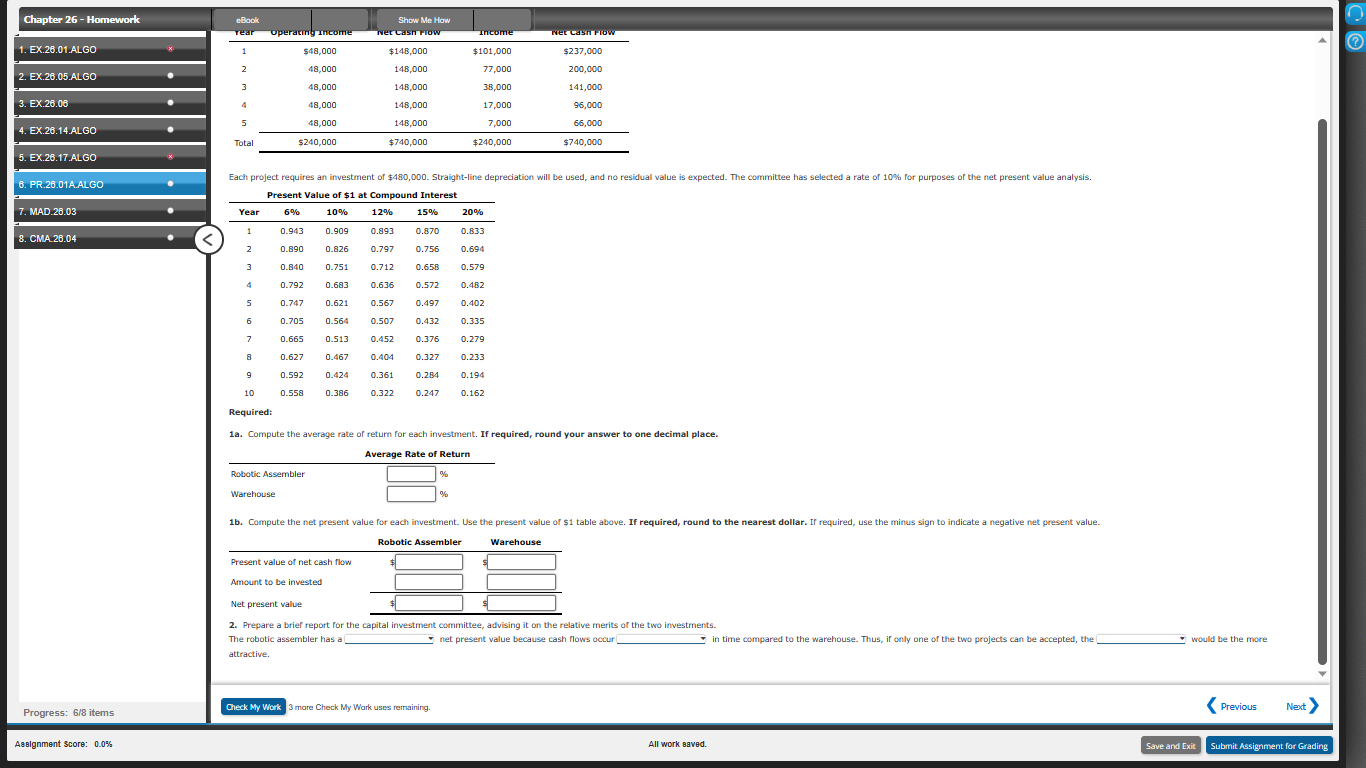This screenshot has height=768, width=1366.
Task: Click the $237,000 net cash flow value
Action: [584, 51]
